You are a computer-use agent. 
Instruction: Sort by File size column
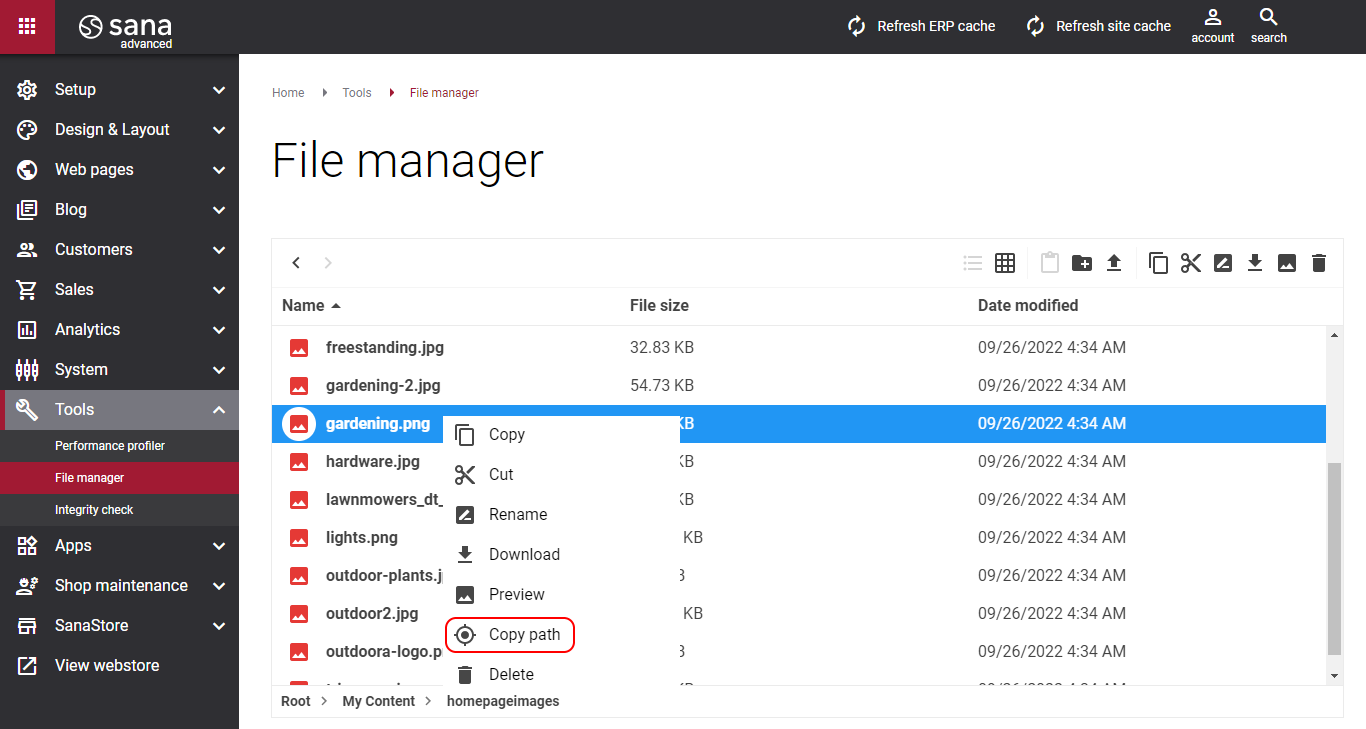pyautogui.click(x=659, y=306)
